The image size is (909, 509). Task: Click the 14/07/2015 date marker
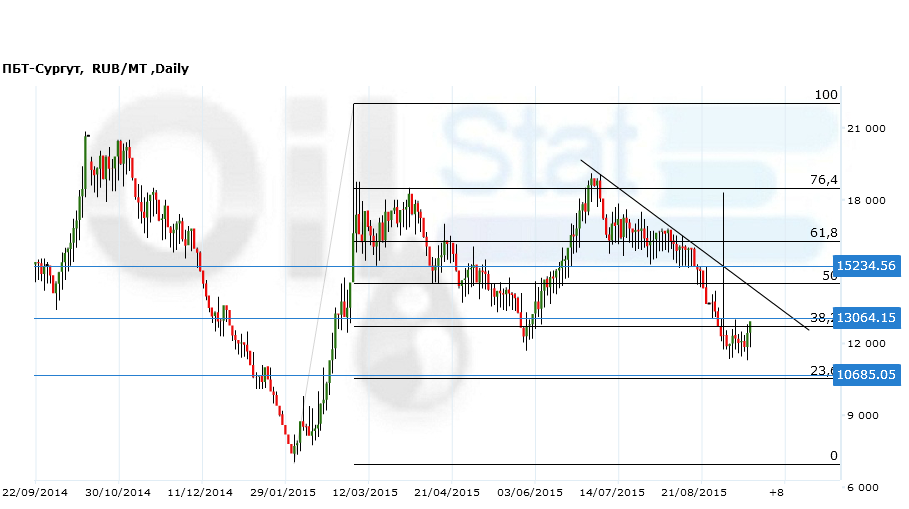612,492
